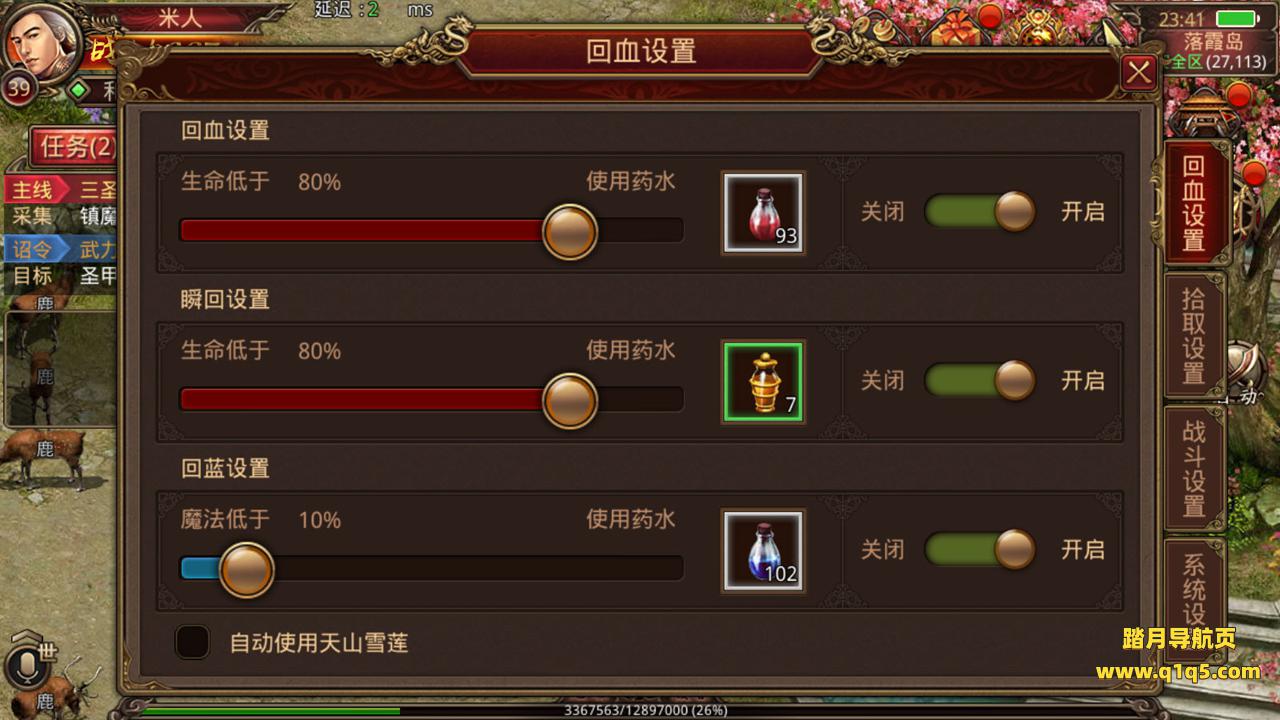The height and width of the screenshot is (720, 1280).
Task: Select the blue mana potion slot
Action: pos(763,550)
